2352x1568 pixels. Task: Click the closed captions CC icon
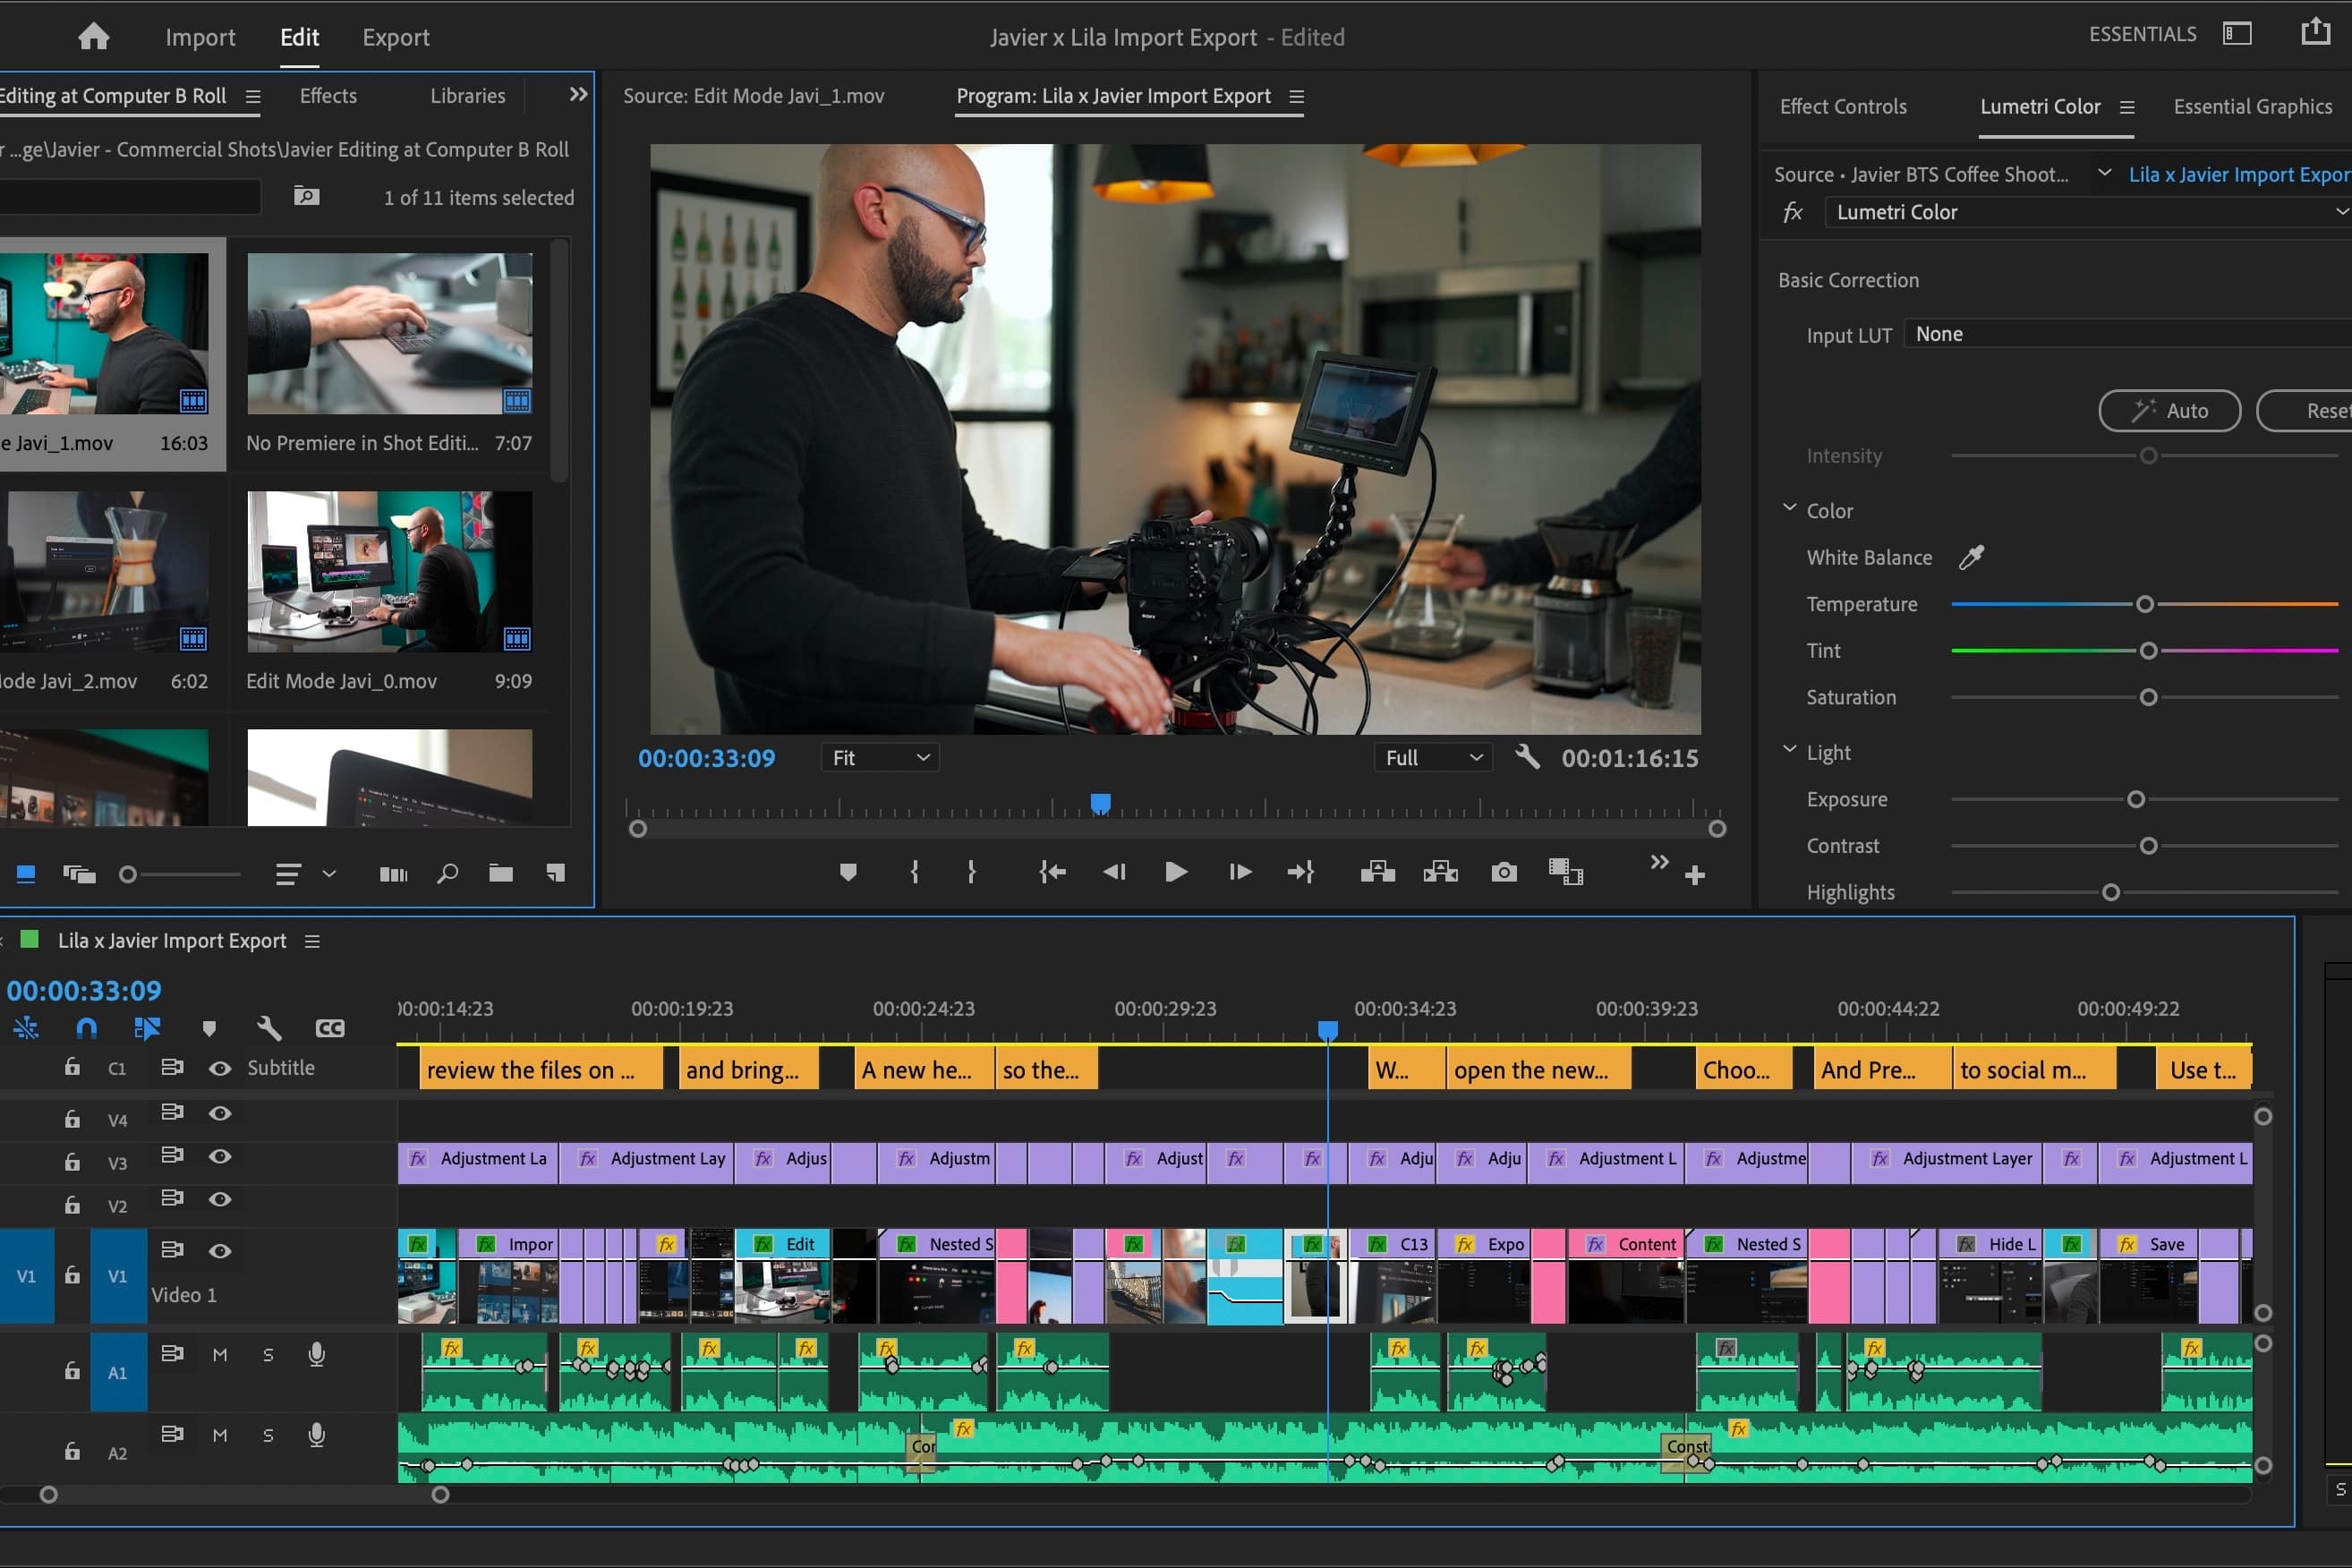(329, 1028)
